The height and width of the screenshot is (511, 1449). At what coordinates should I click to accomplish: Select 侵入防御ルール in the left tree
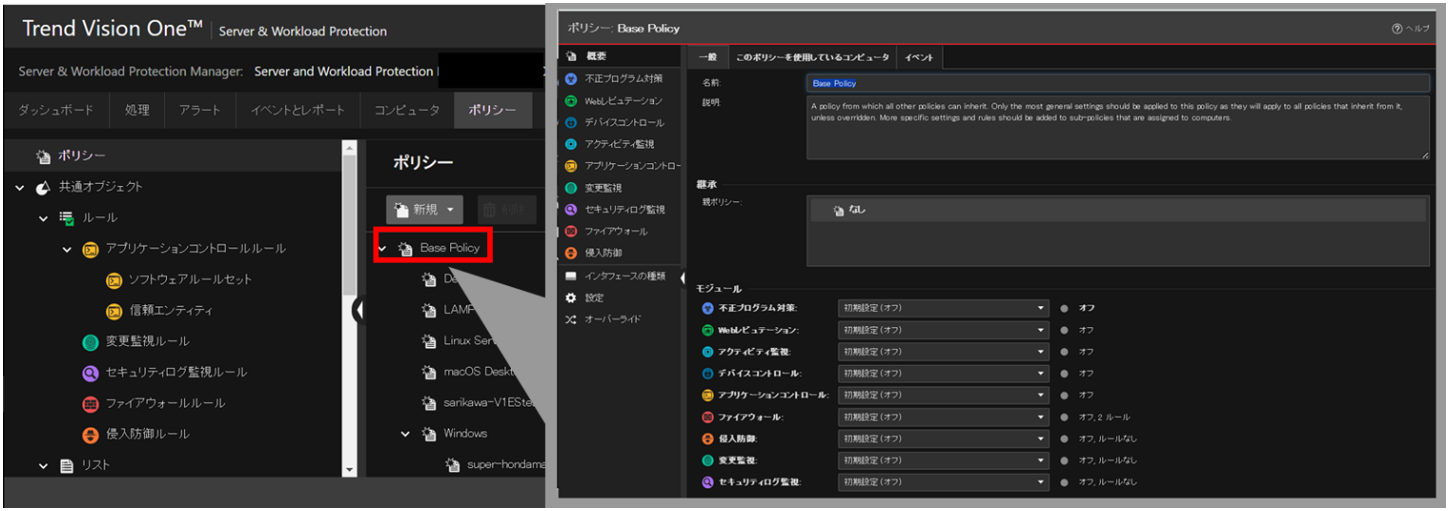click(147, 434)
